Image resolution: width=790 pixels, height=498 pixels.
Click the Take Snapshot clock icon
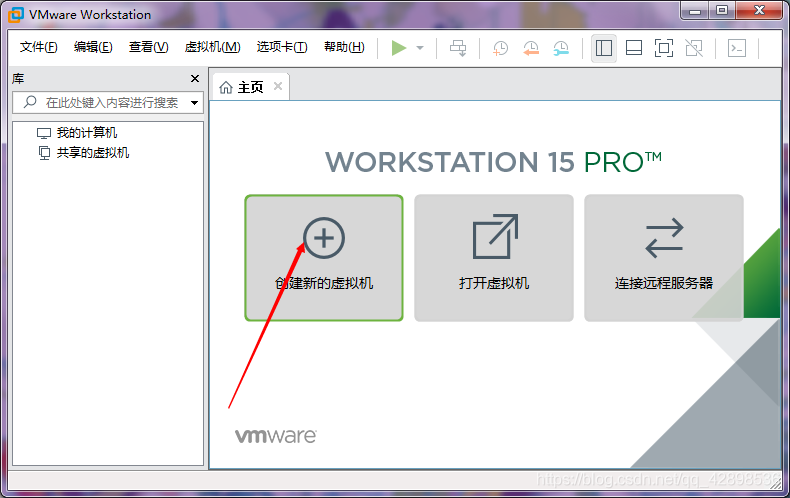(x=500, y=48)
